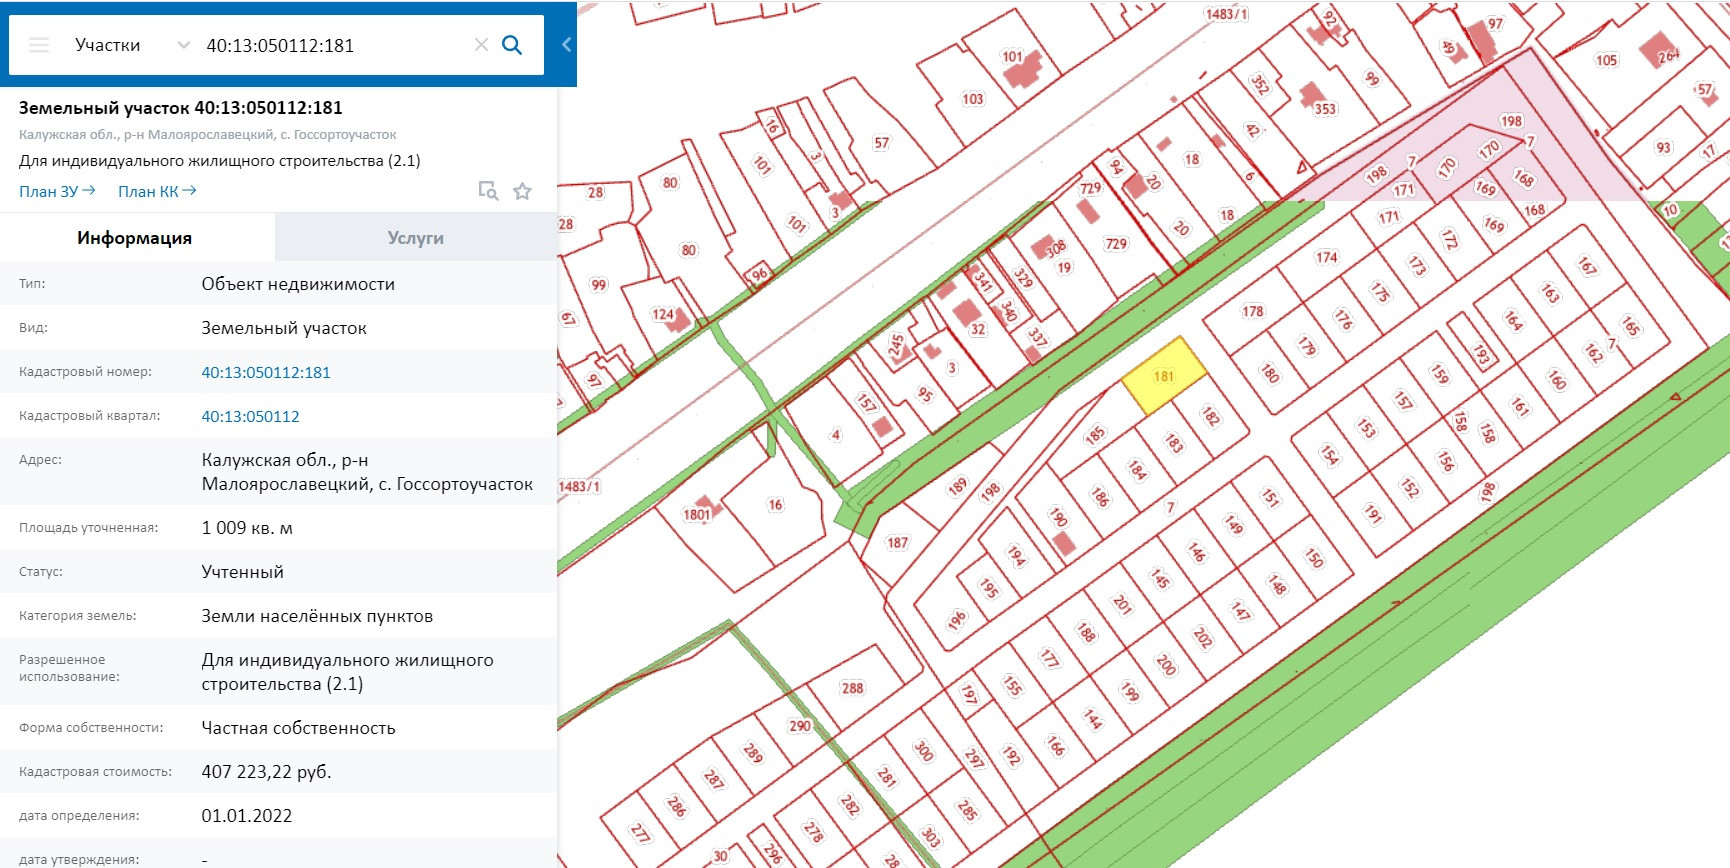Image resolution: width=1730 pixels, height=868 pixels.
Task: Open cadastral quarter 40:13:050112 link
Action: pyautogui.click(x=250, y=416)
